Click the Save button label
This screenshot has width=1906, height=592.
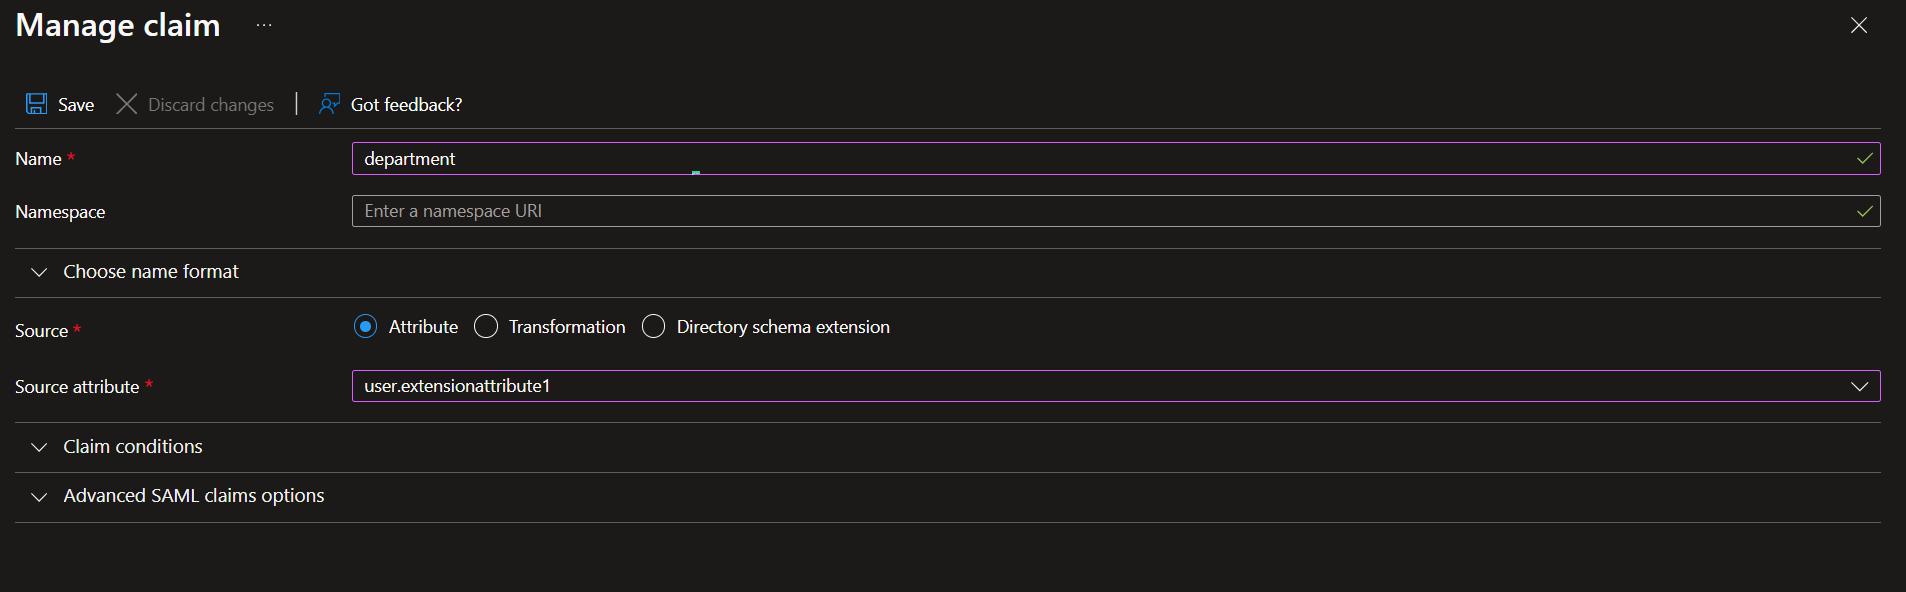click(x=76, y=105)
